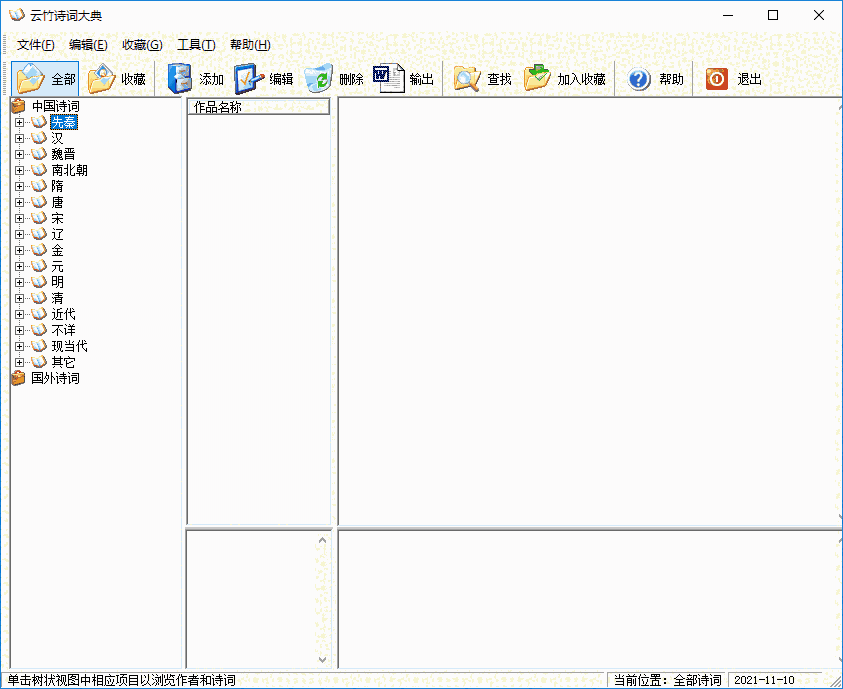The height and width of the screenshot is (689, 843).
Task: Open the 收藏 (Favorites) toolbar icon
Action: pyautogui.click(x=101, y=79)
